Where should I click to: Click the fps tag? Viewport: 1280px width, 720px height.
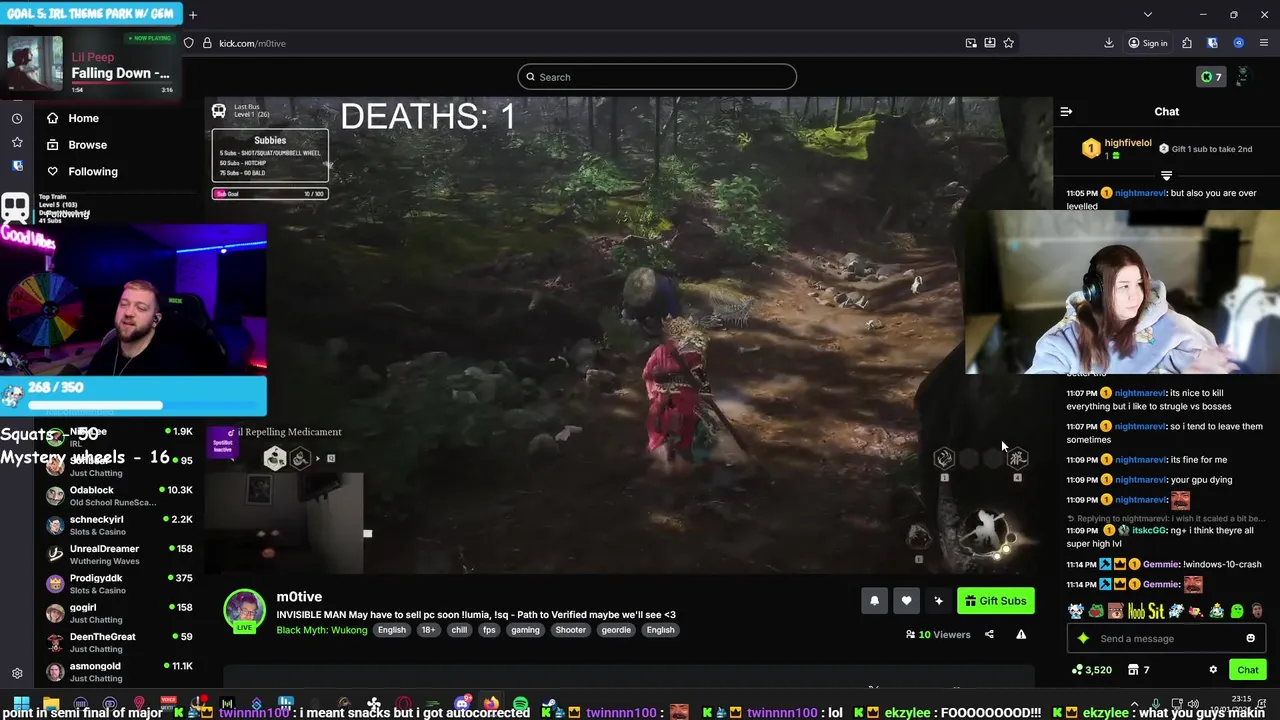[489, 630]
